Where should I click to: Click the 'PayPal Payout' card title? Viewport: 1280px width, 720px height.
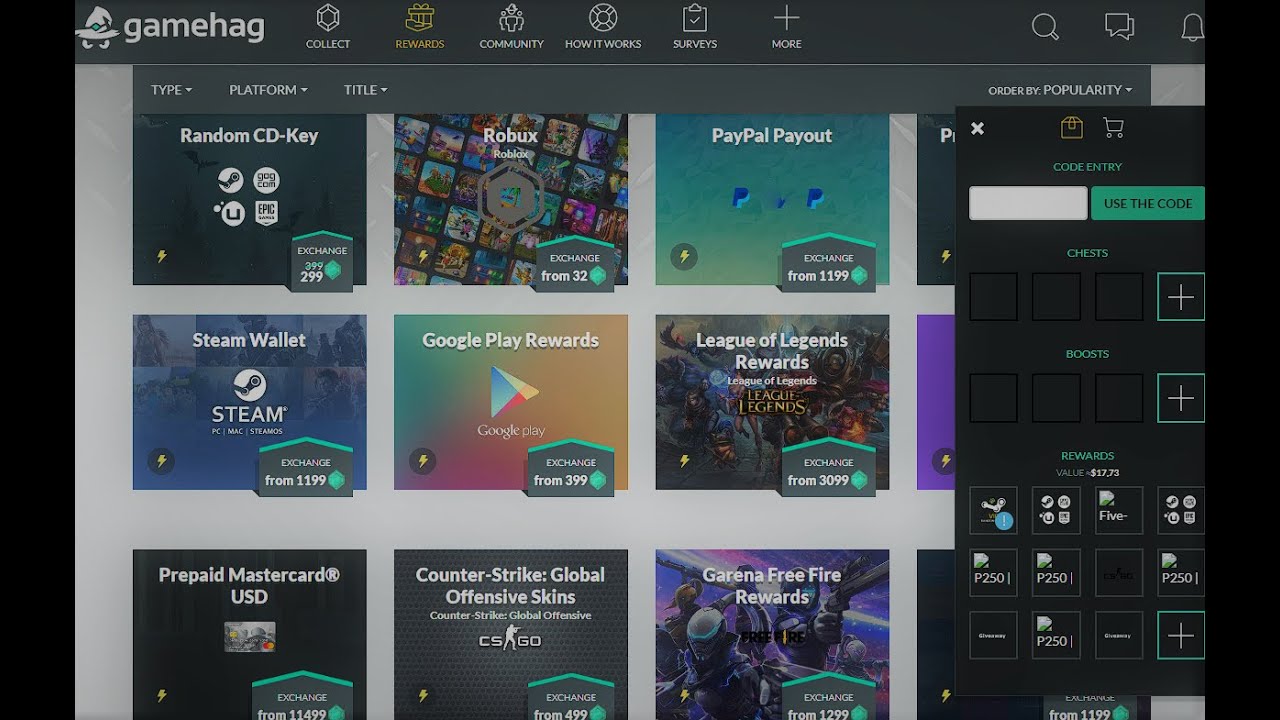click(772, 136)
